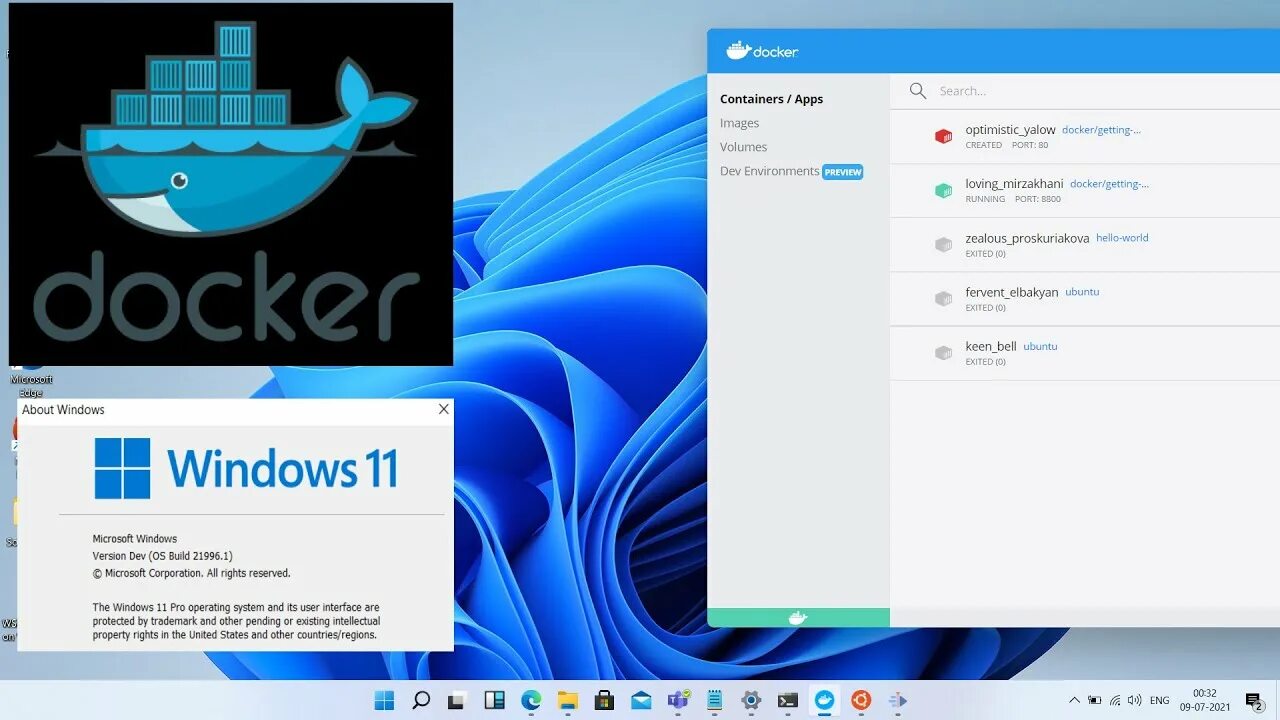1280x720 pixels.
Task: Expand the hidden tray icons chevron
Action: [x=1074, y=701]
